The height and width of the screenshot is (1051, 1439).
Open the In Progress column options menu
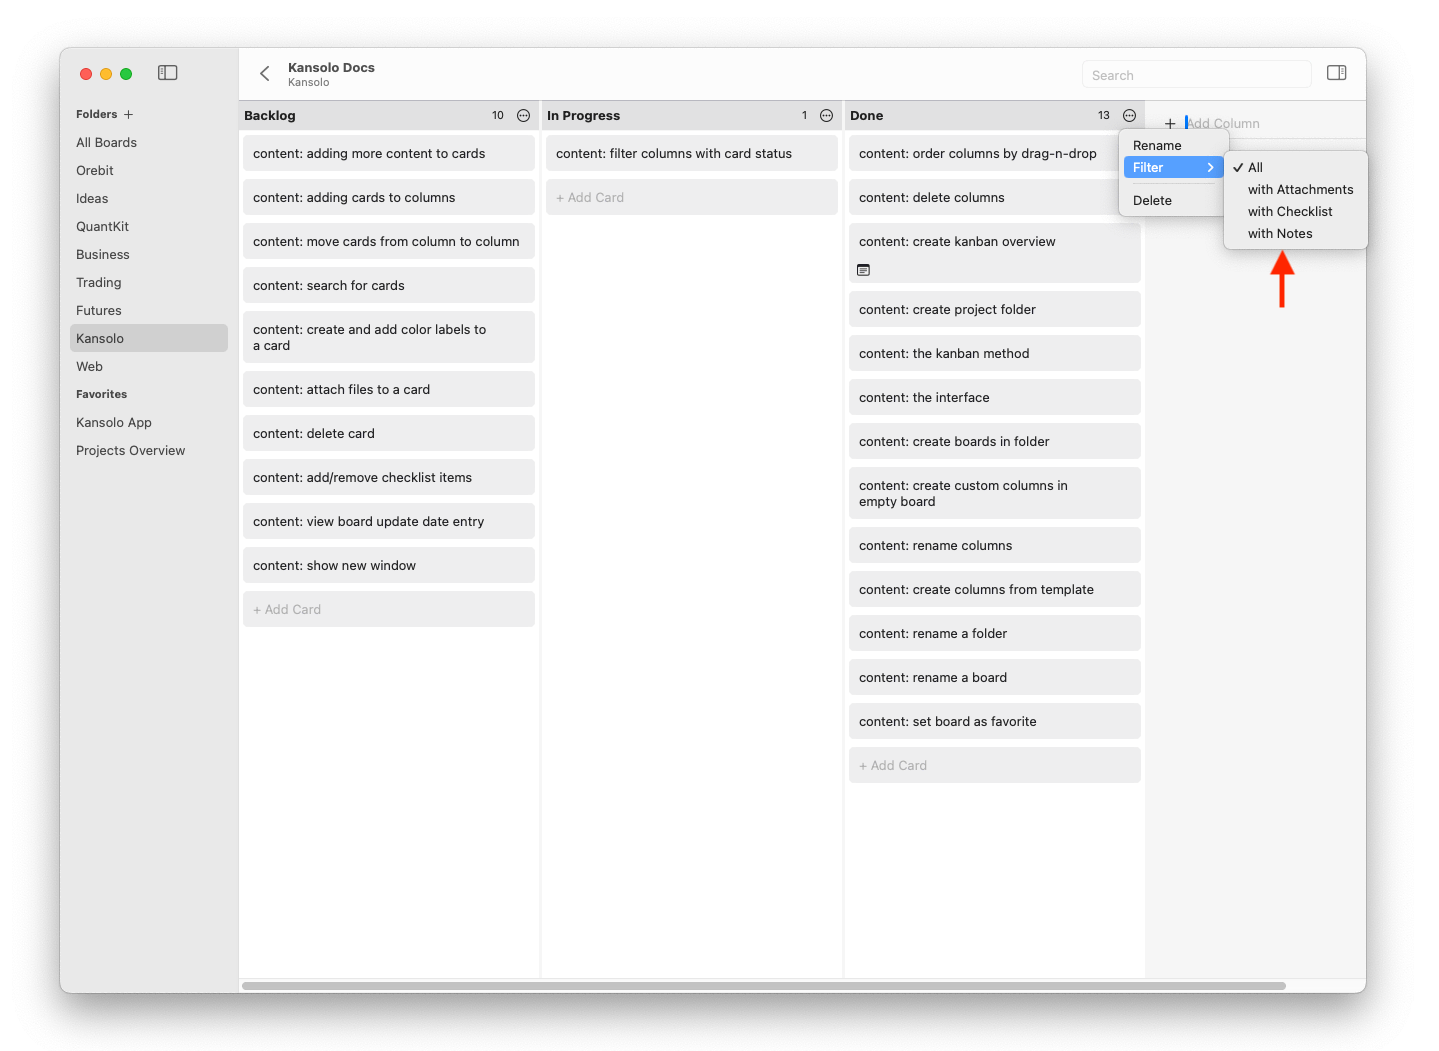pyautogui.click(x=826, y=116)
